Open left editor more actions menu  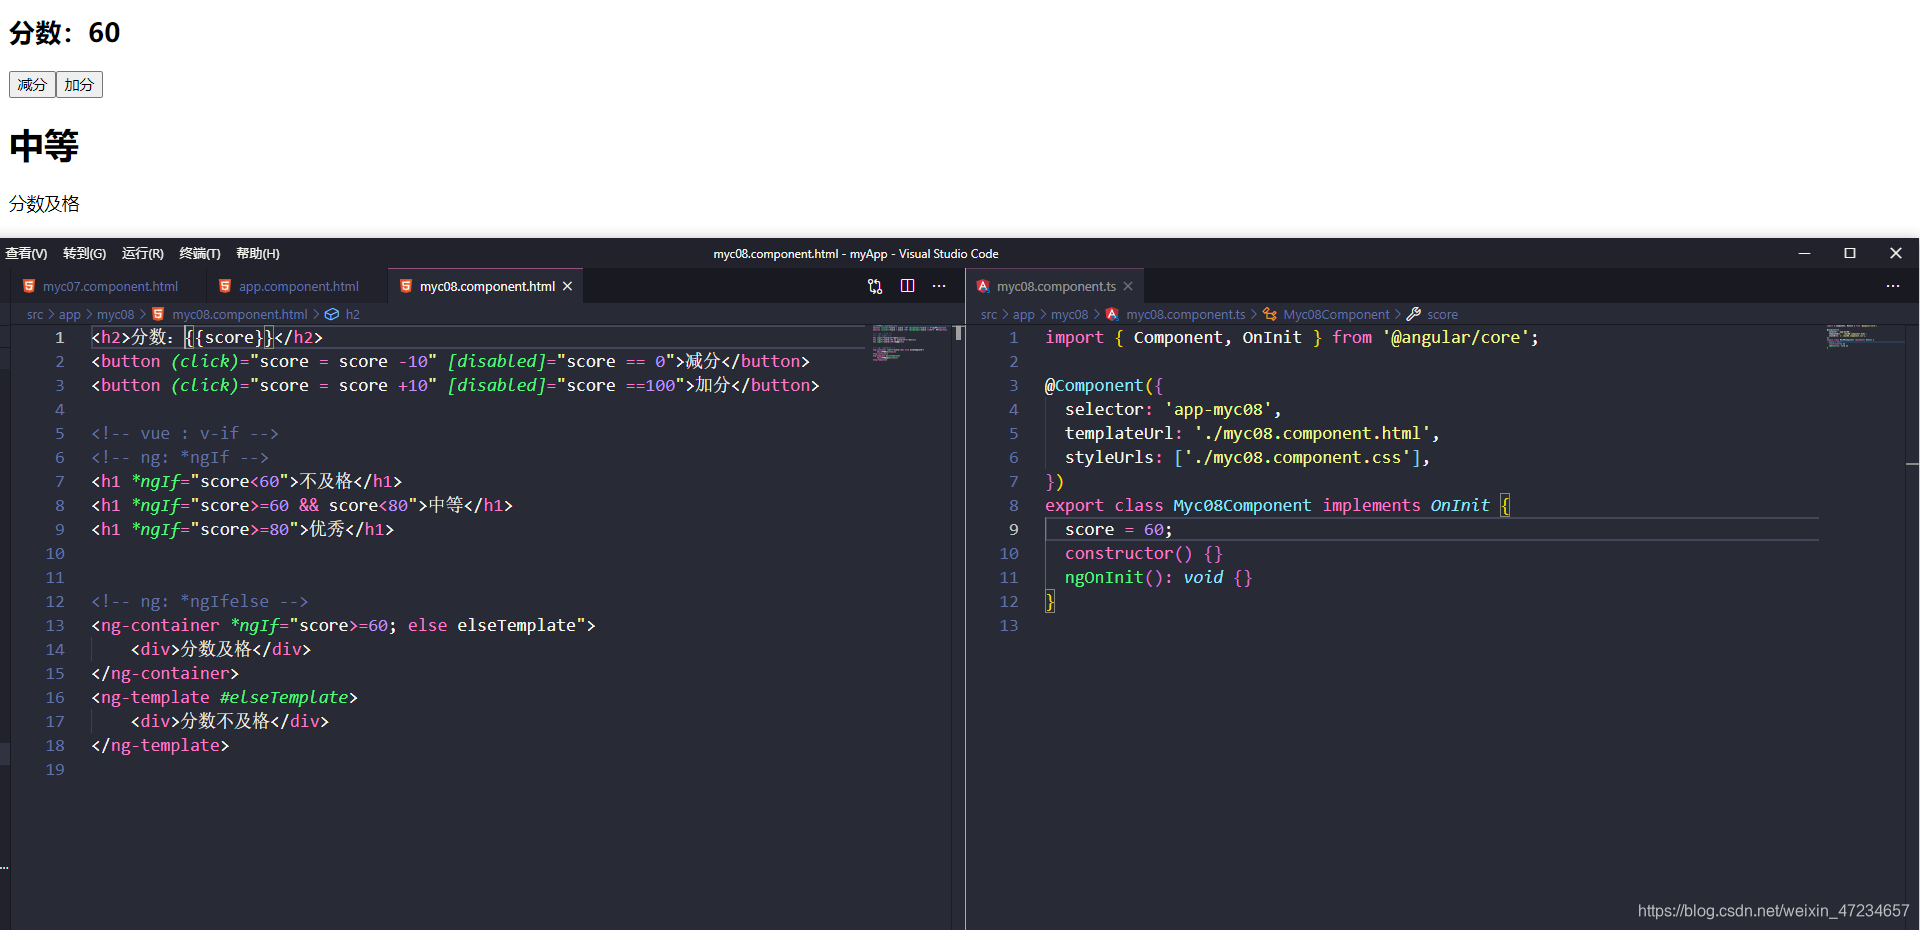click(939, 286)
